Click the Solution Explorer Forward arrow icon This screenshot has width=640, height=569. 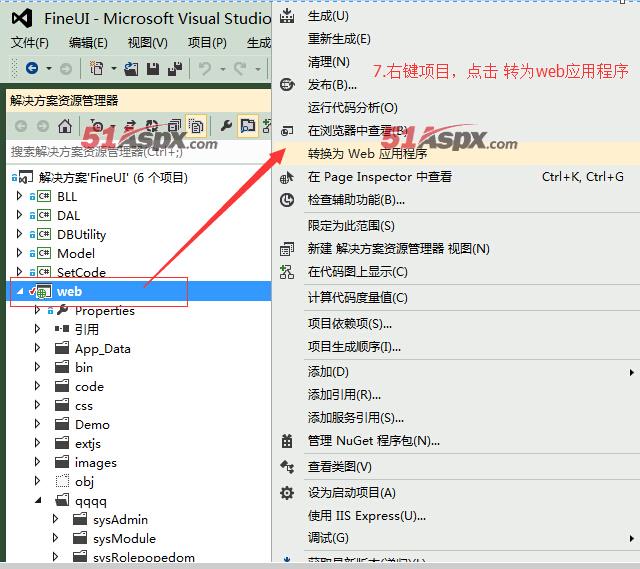(x=43, y=126)
